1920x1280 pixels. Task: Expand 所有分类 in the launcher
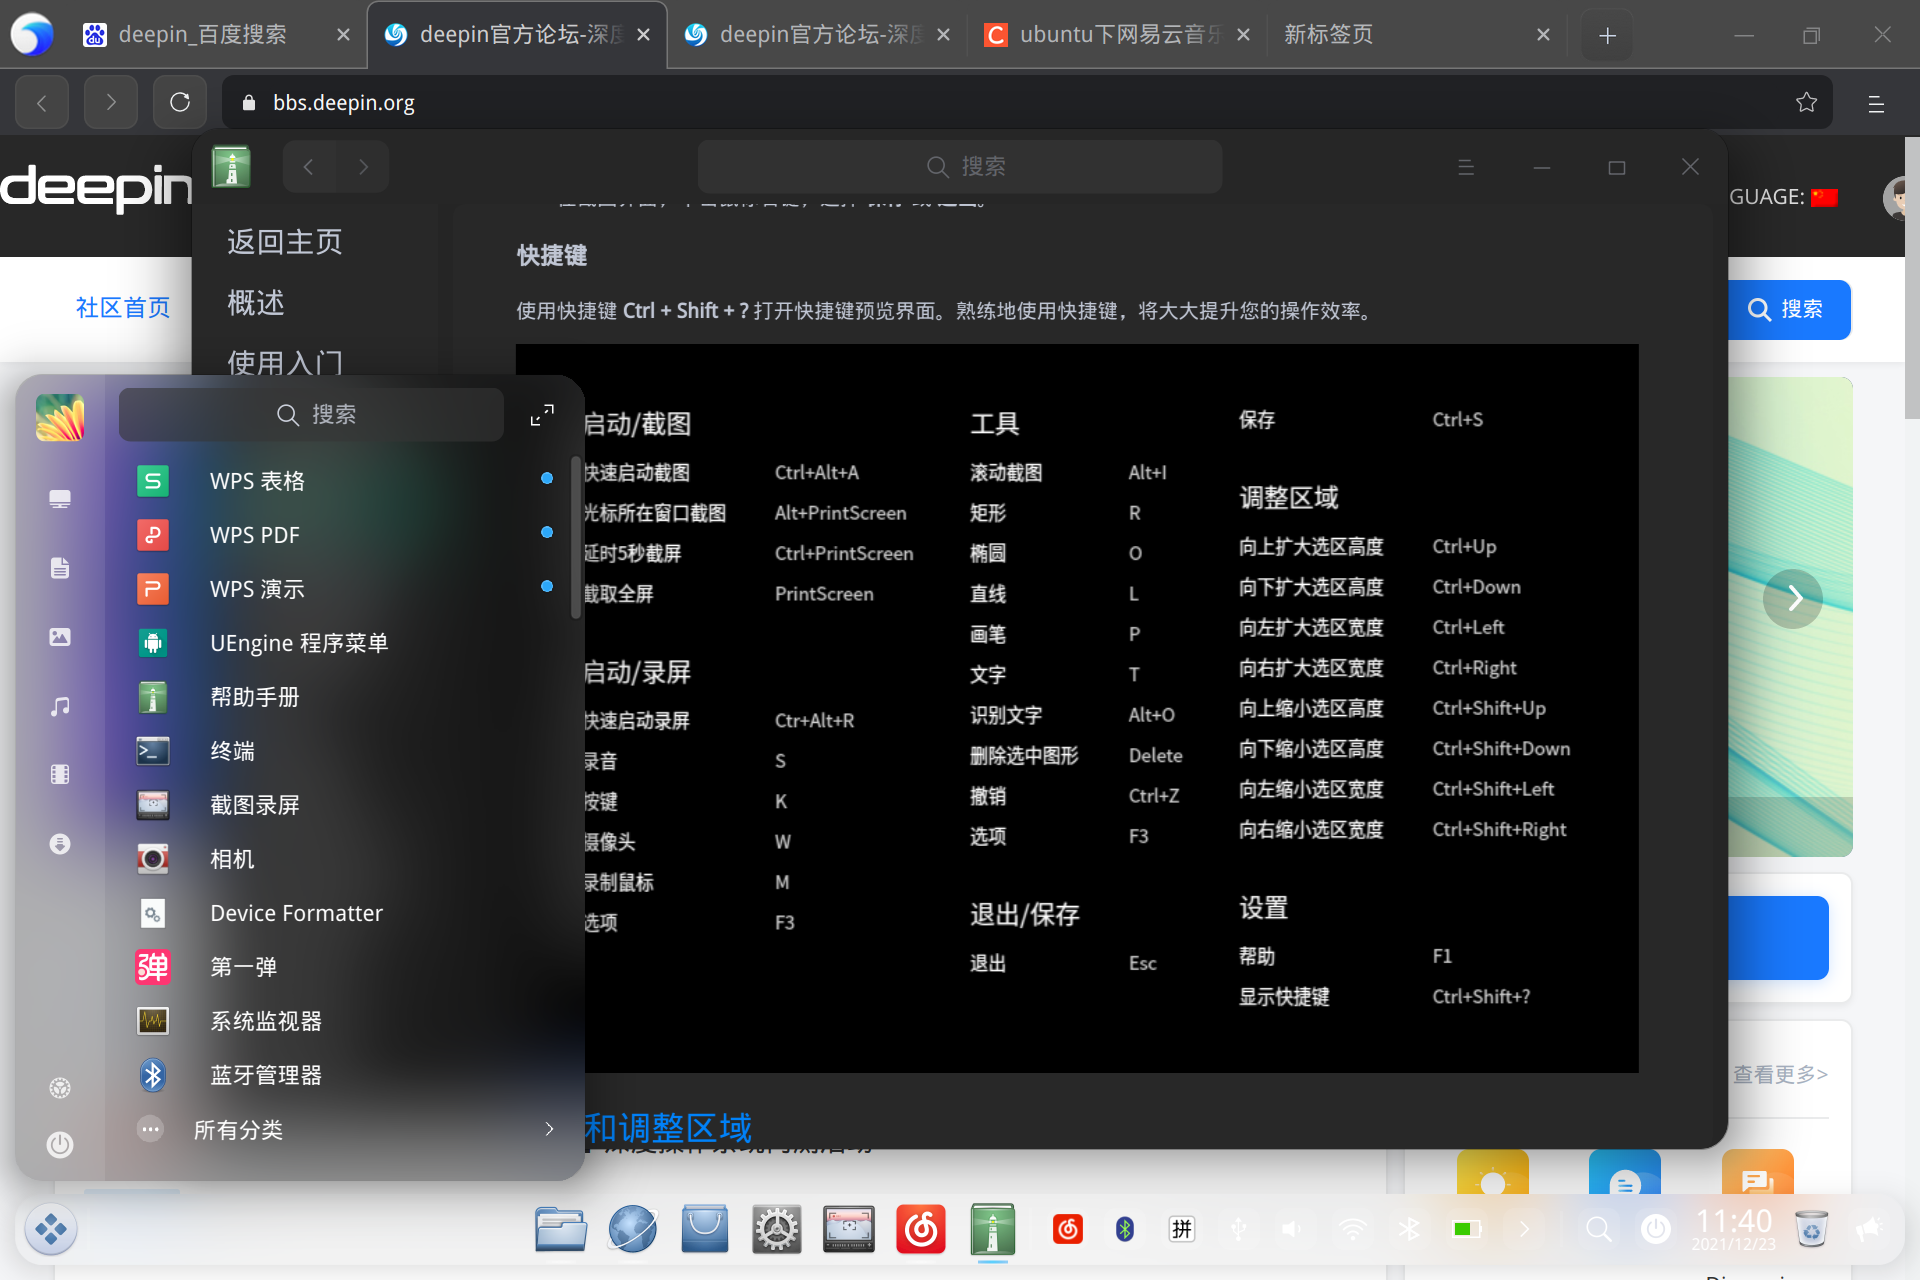(x=238, y=1129)
